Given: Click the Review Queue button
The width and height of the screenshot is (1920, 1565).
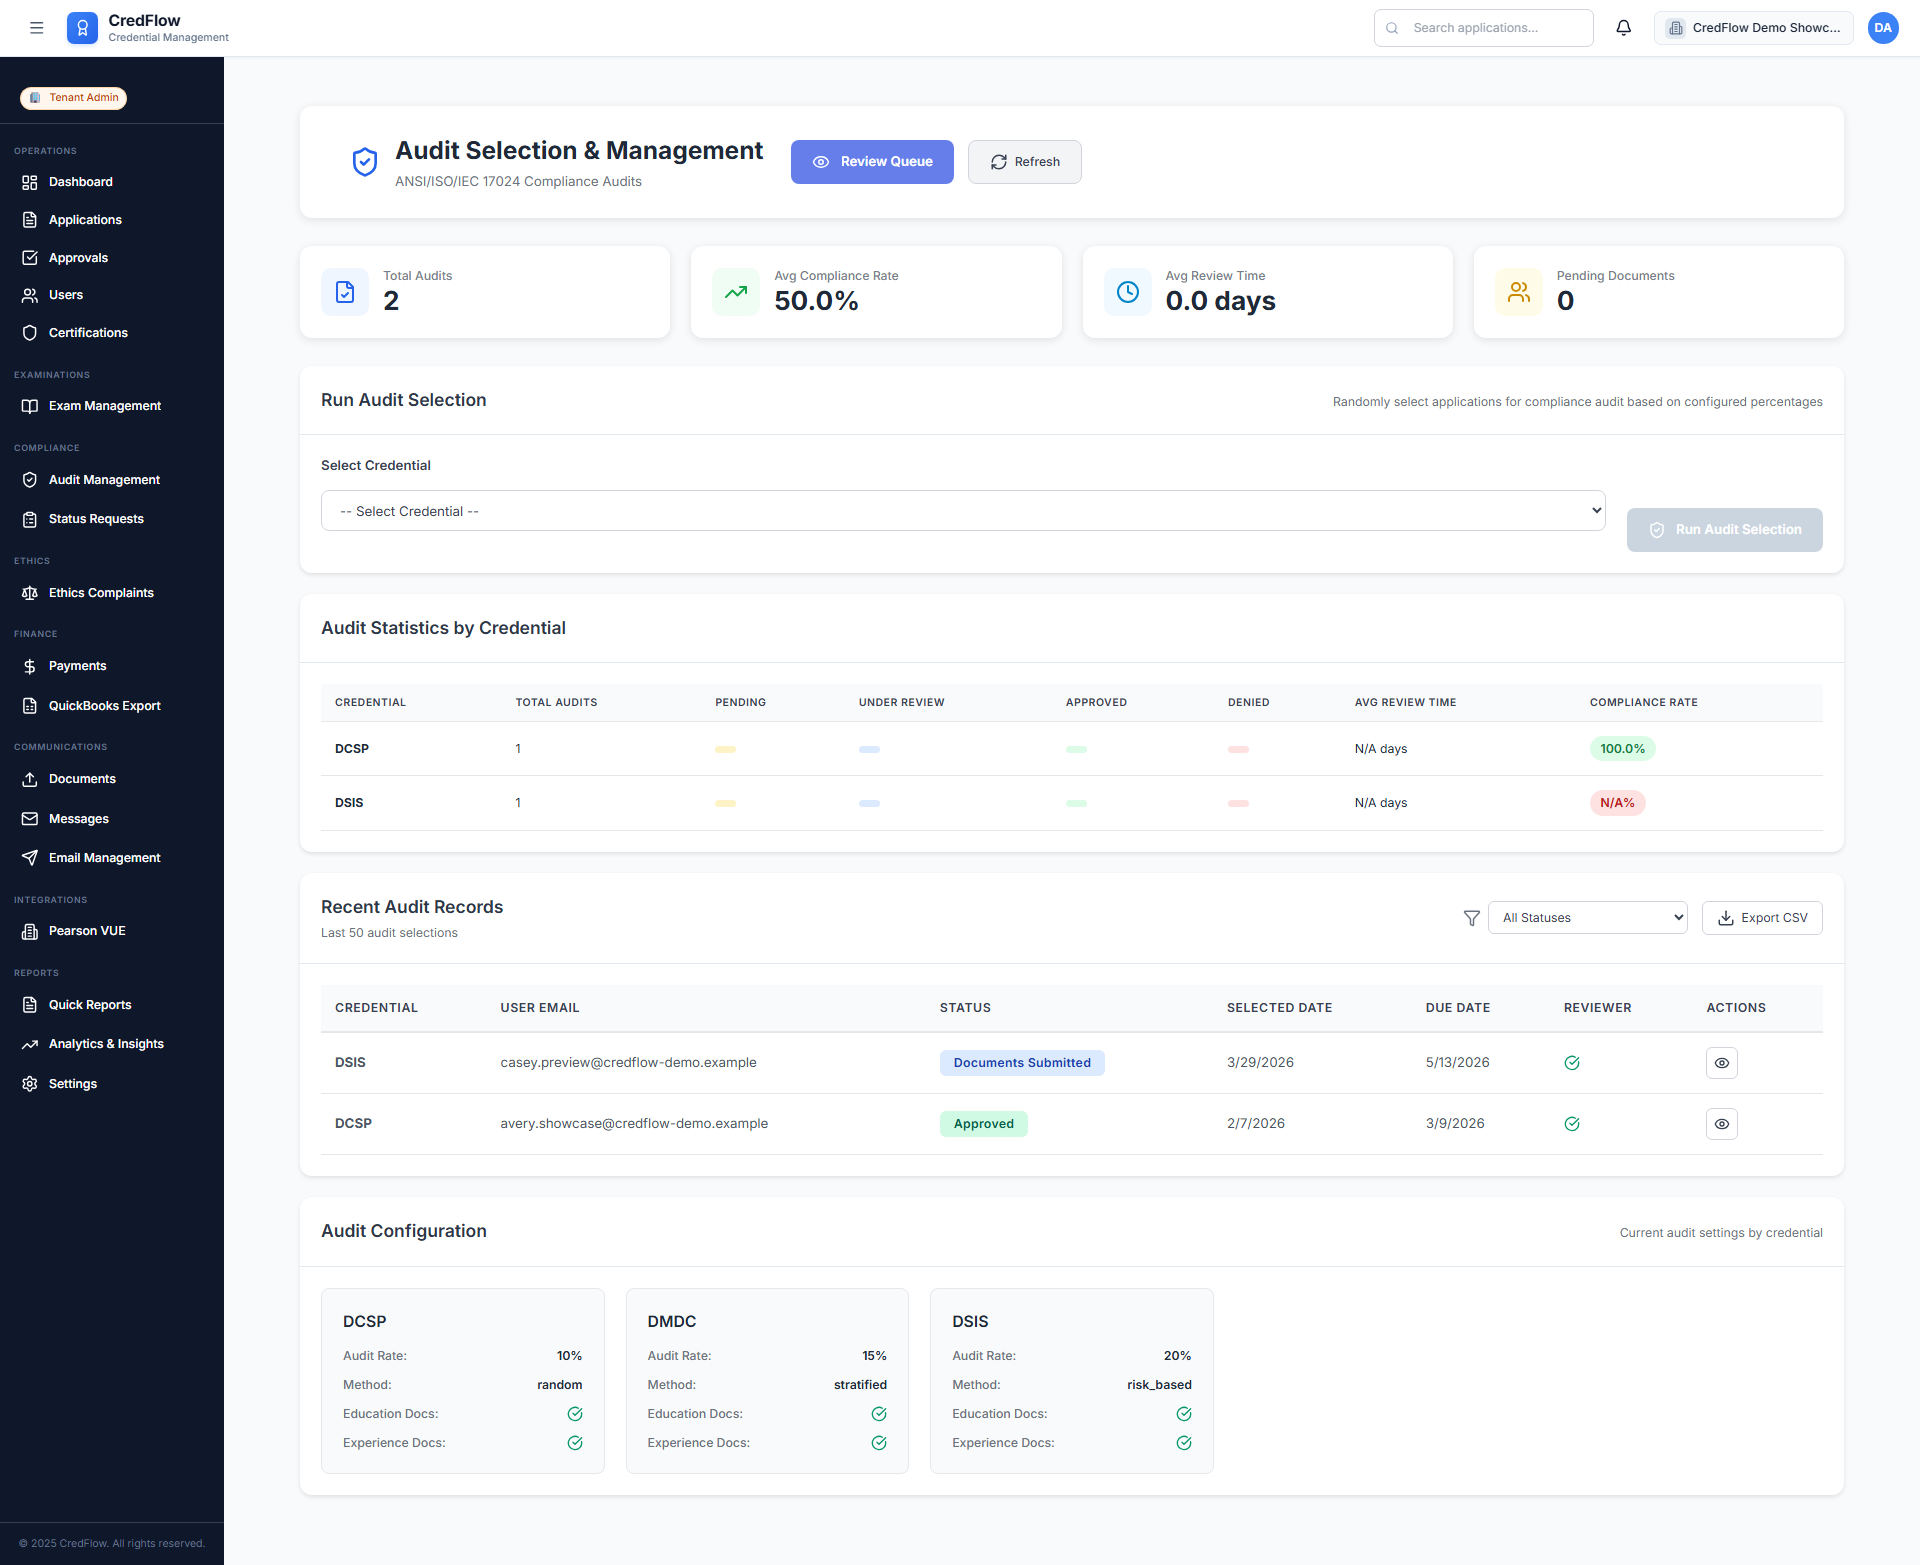Looking at the screenshot, I should [872, 162].
